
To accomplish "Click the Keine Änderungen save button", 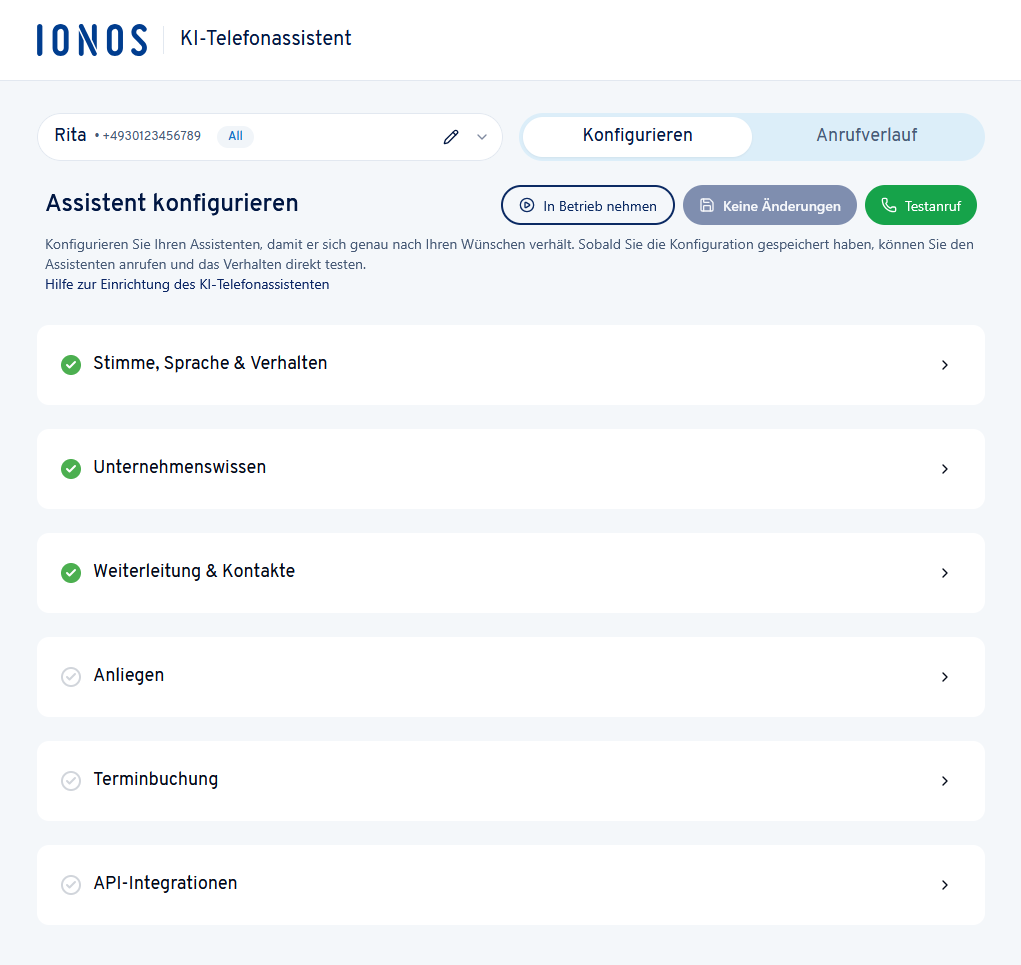I will [769, 206].
